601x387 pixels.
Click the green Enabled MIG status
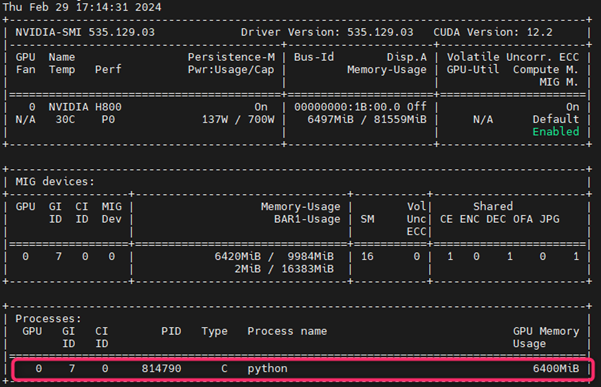coord(556,132)
